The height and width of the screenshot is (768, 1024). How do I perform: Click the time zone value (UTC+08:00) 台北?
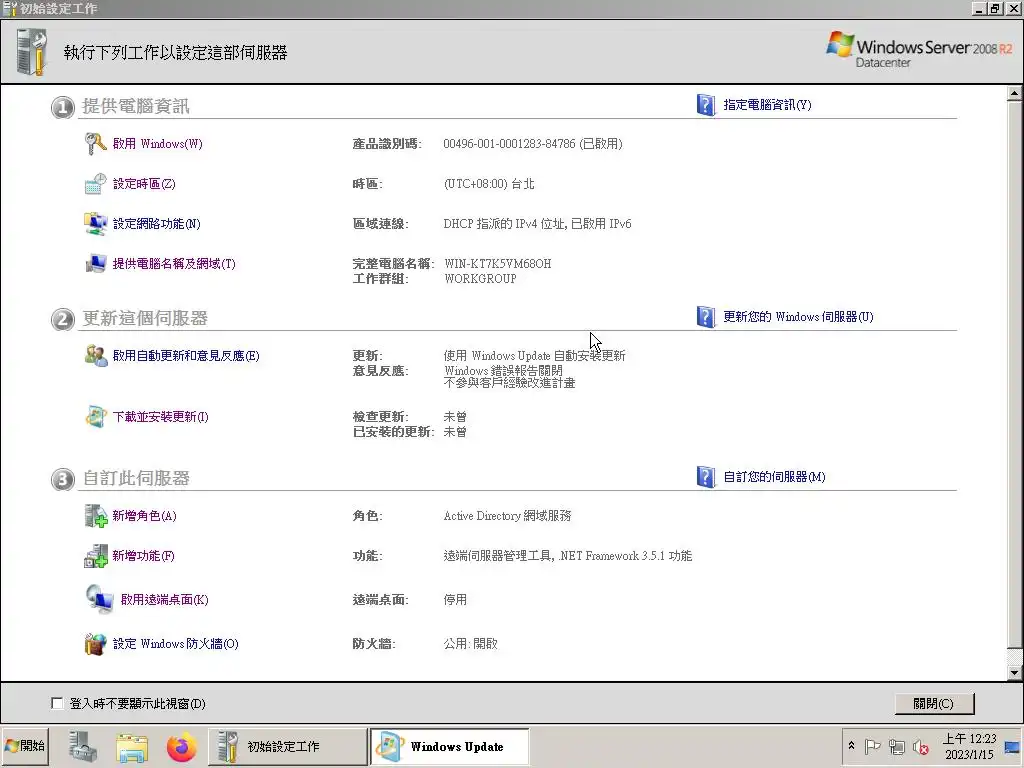(x=488, y=184)
